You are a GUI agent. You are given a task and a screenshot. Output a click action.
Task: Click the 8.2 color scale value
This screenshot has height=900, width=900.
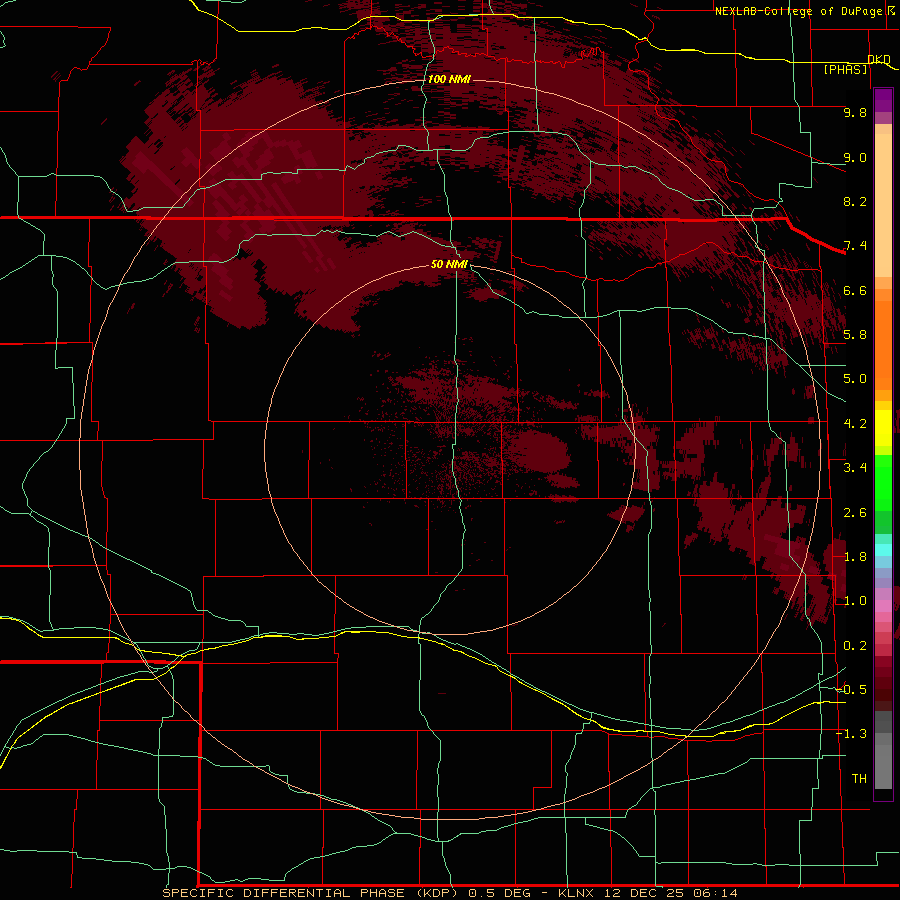[x=855, y=201]
